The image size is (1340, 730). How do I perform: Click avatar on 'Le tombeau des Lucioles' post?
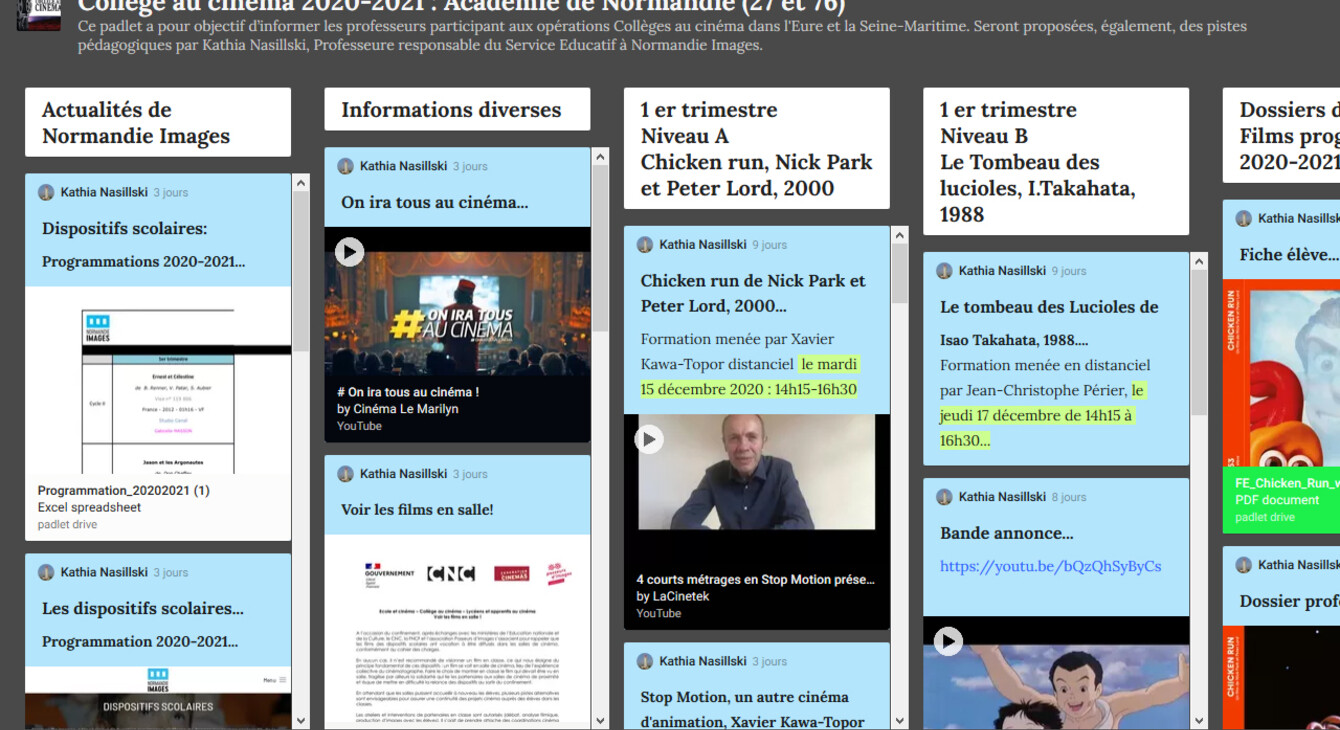tap(944, 271)
